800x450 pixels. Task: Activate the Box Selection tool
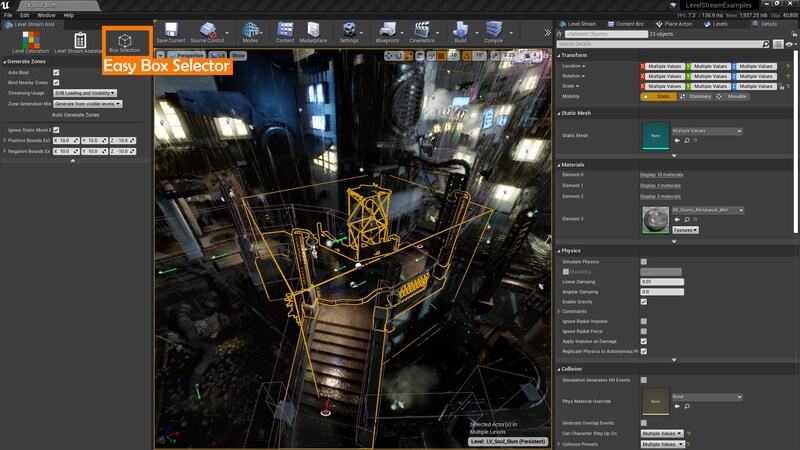[124, 43]
